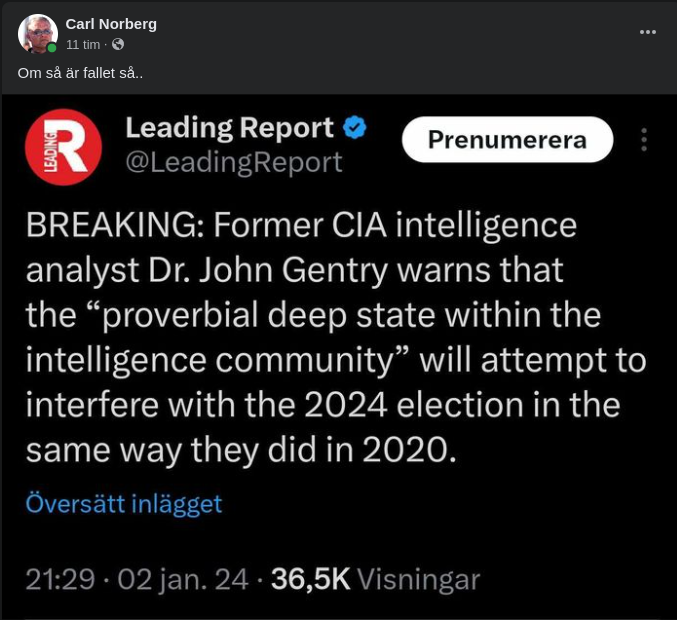Select the 'Om så är fallet så..' caption
Image resolution: width=677 pixels, height=620 pixels.
coord(80,73)
